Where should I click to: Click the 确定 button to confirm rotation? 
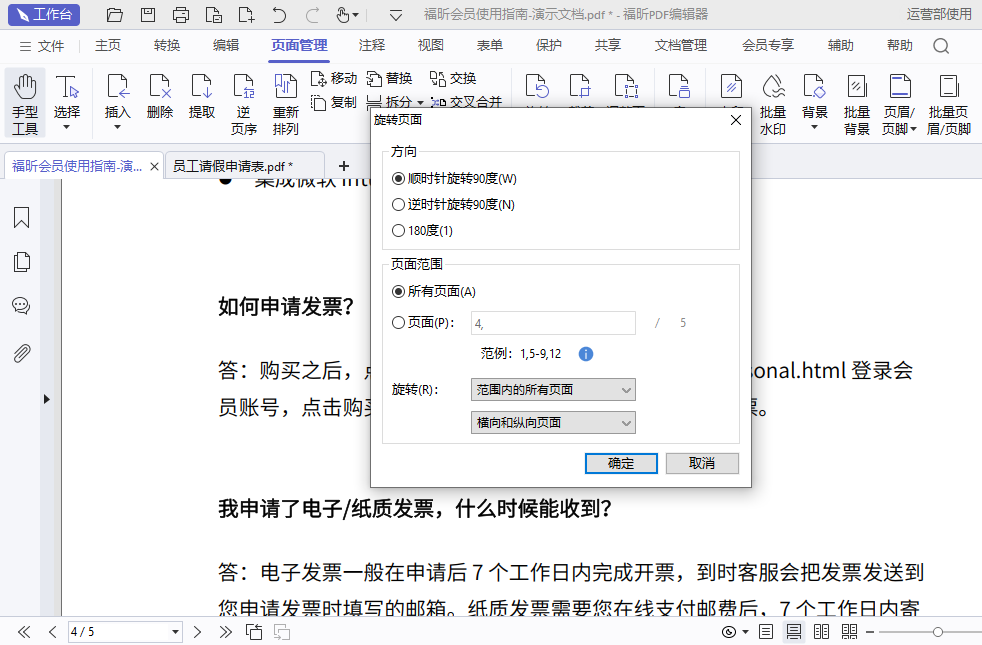click(x=621, y=463)
